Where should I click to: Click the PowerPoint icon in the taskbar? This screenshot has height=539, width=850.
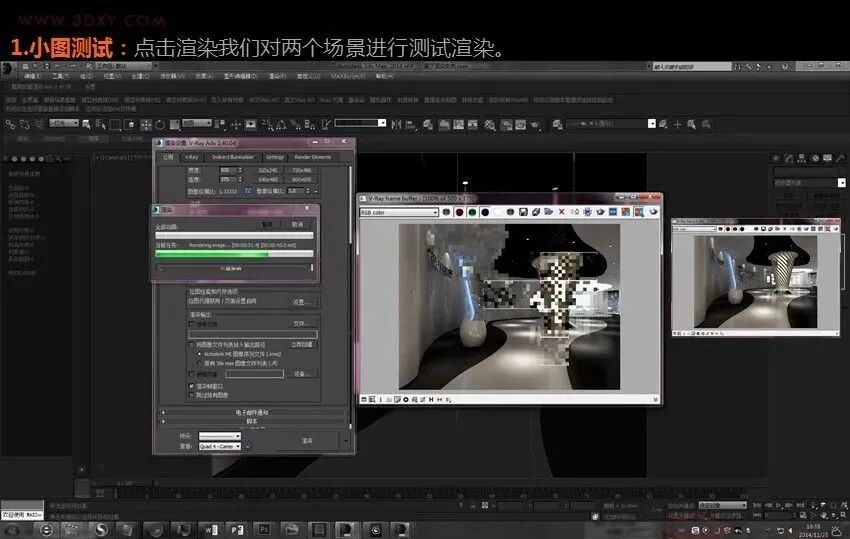tap(237, 529)
